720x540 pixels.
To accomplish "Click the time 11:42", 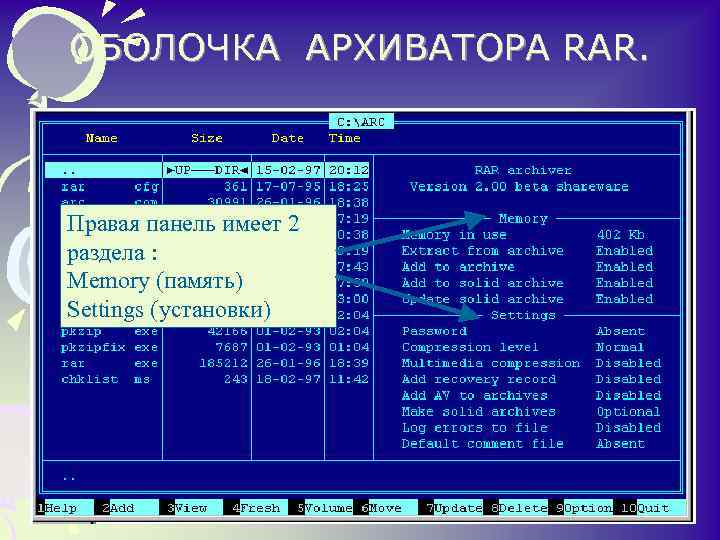I will click(x=349, y=379).
